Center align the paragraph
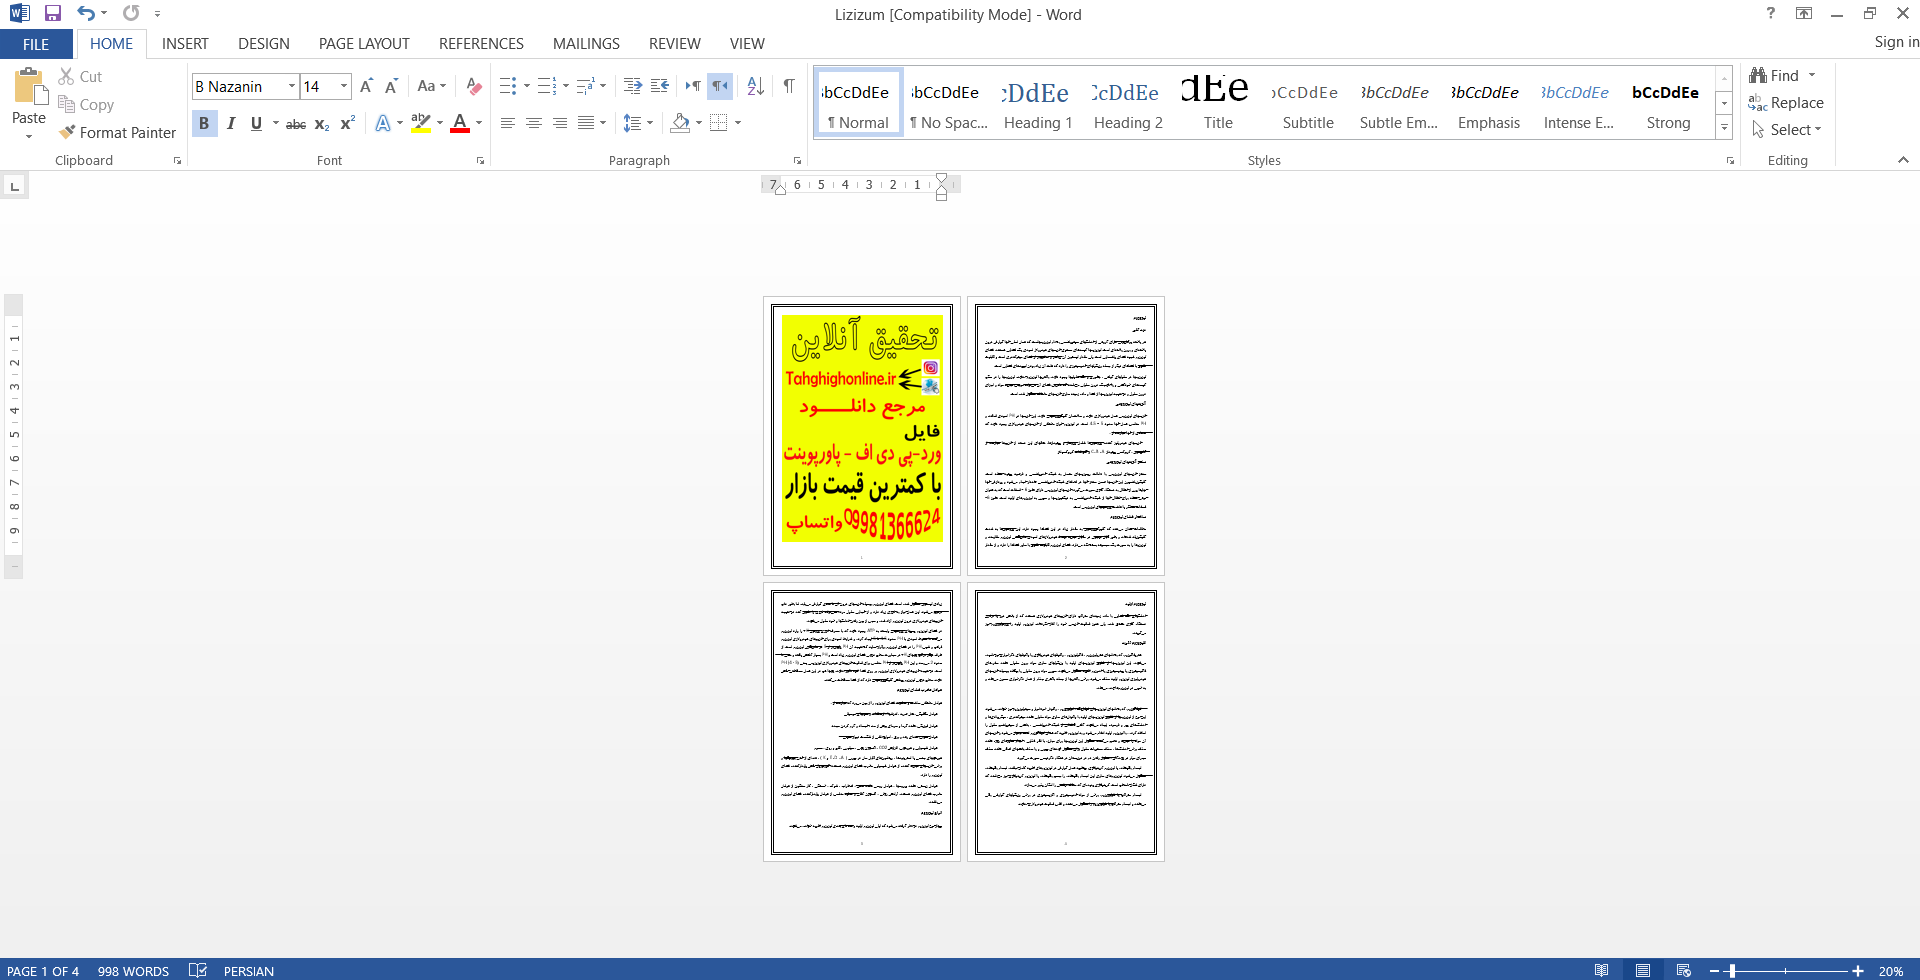This screenshot has width=1920, height=980. [534, 123]
